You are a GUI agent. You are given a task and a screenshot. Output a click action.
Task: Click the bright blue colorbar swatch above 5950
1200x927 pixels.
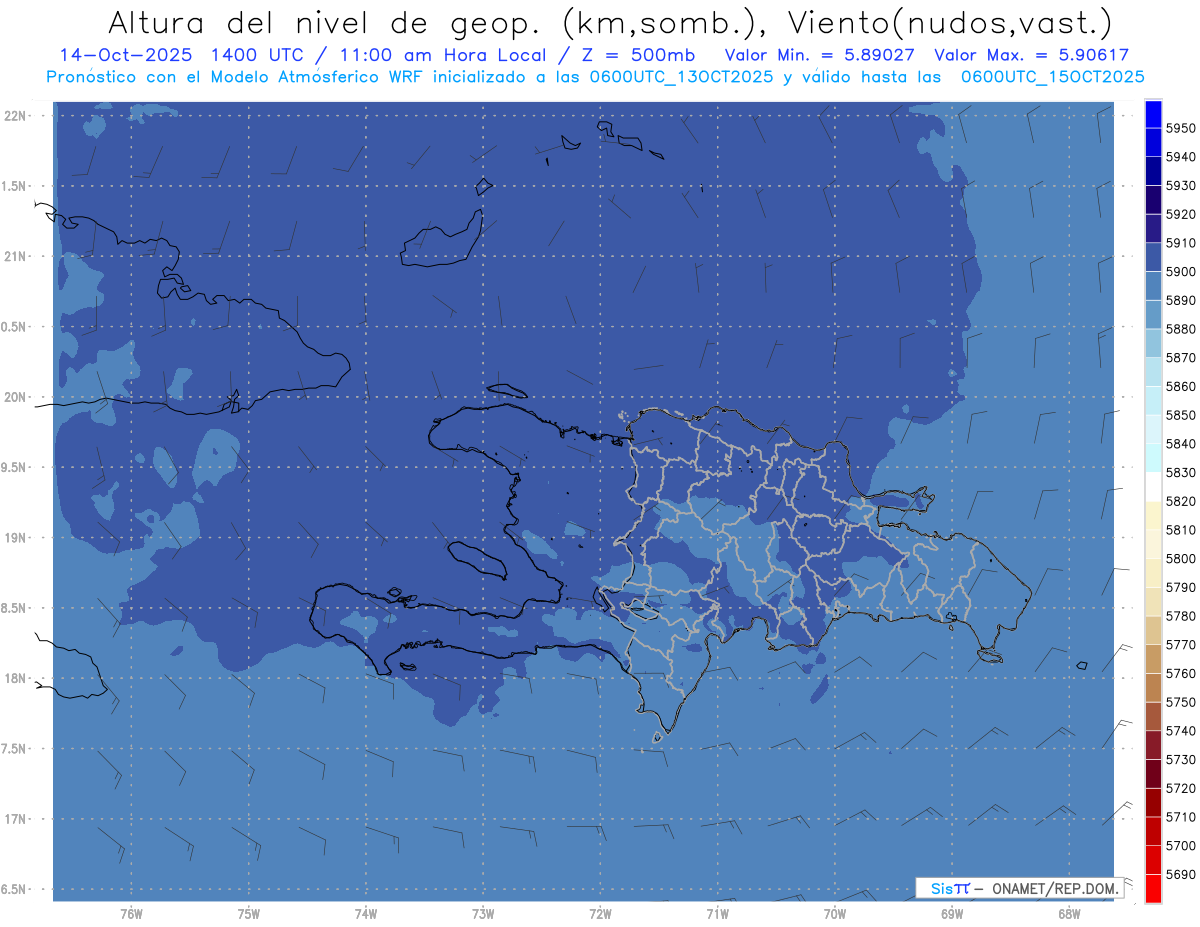(x=1153, y=114)
